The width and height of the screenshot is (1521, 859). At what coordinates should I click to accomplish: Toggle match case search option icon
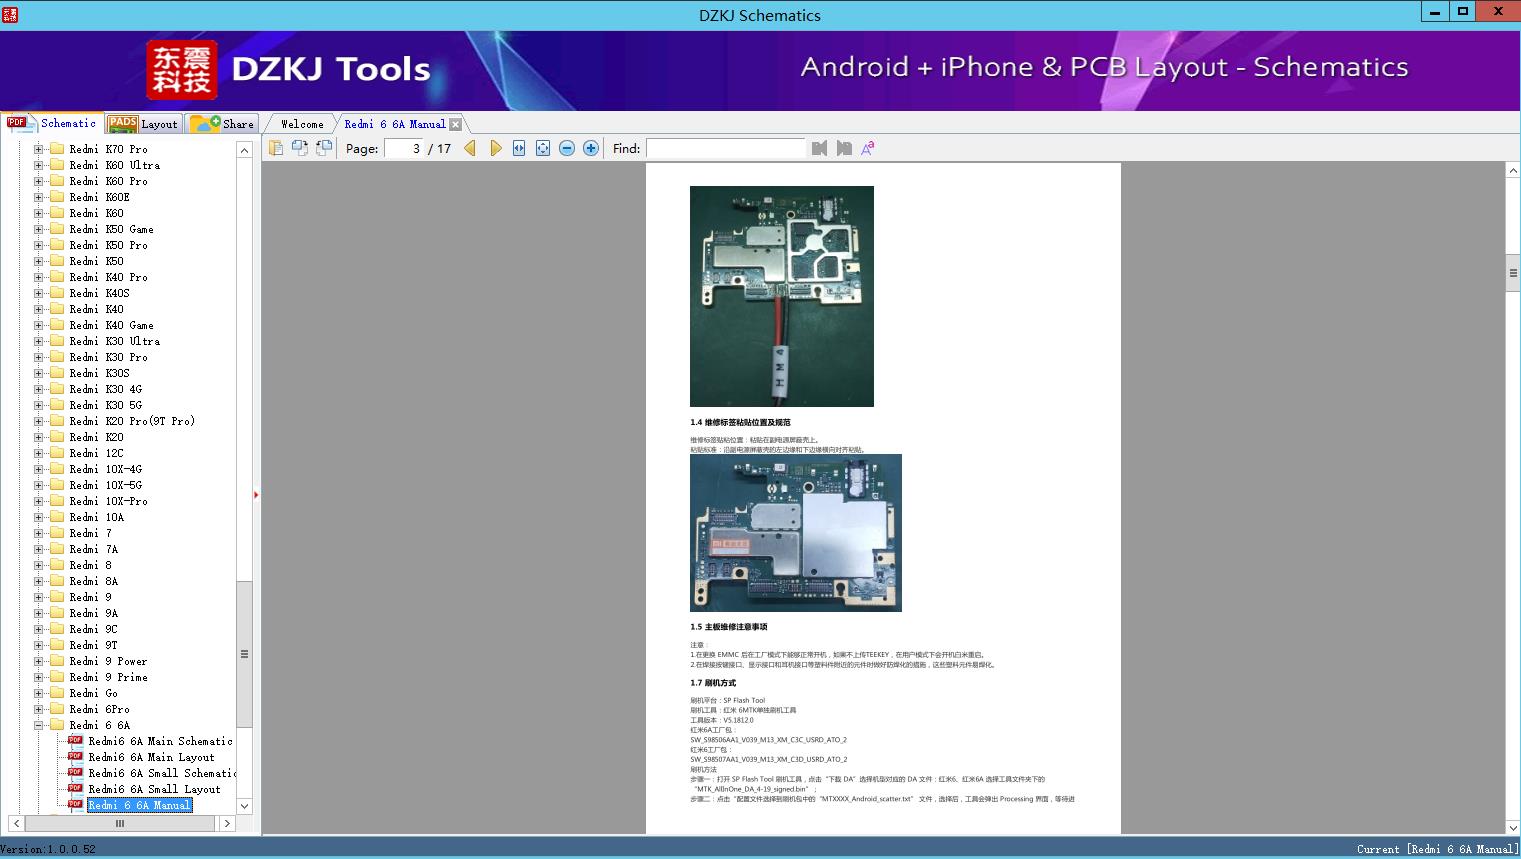point(868,148)
